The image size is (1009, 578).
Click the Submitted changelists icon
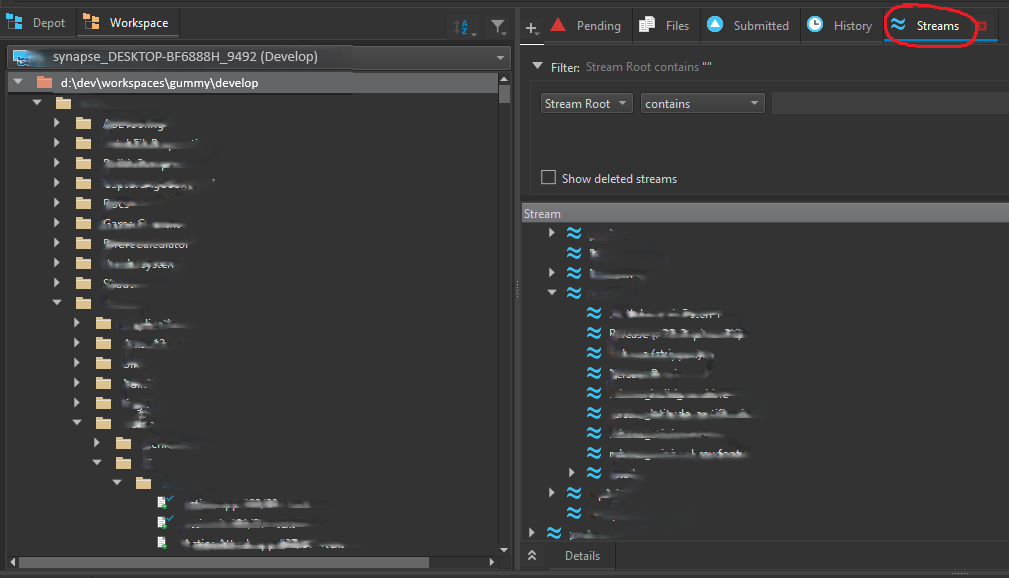(715, 25)
